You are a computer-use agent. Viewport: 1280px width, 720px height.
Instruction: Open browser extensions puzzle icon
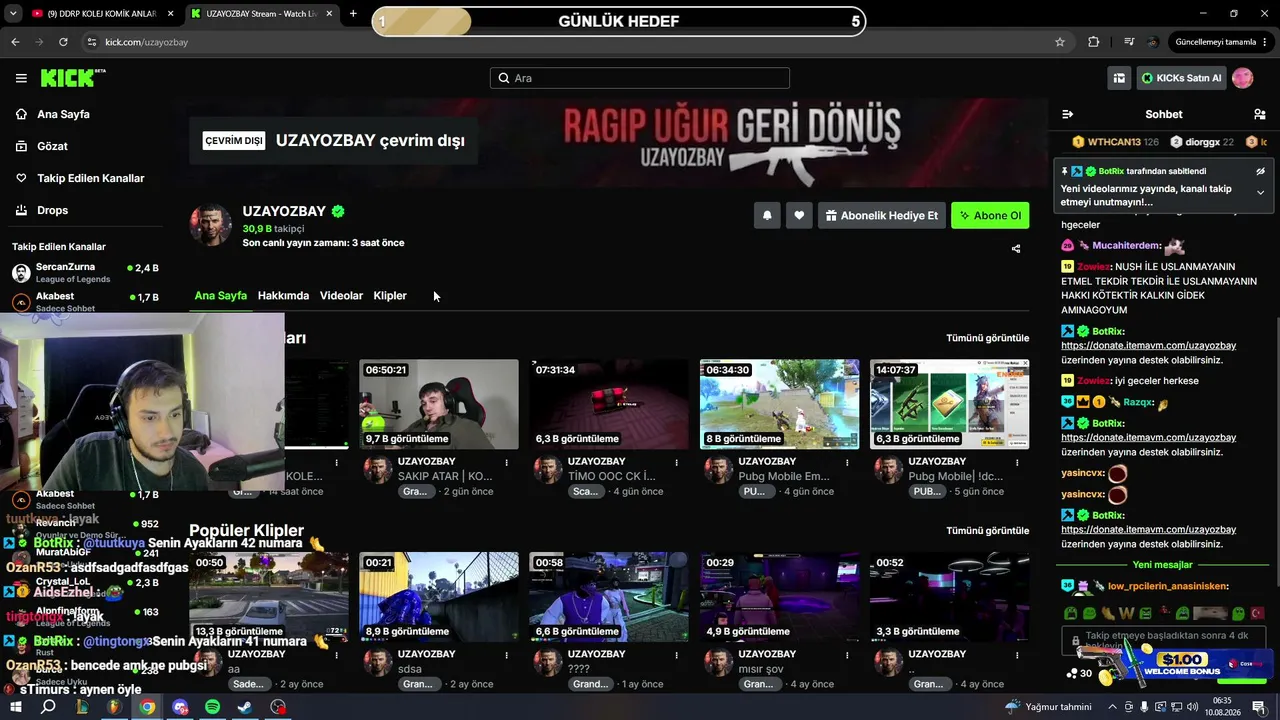(1093, 42)
